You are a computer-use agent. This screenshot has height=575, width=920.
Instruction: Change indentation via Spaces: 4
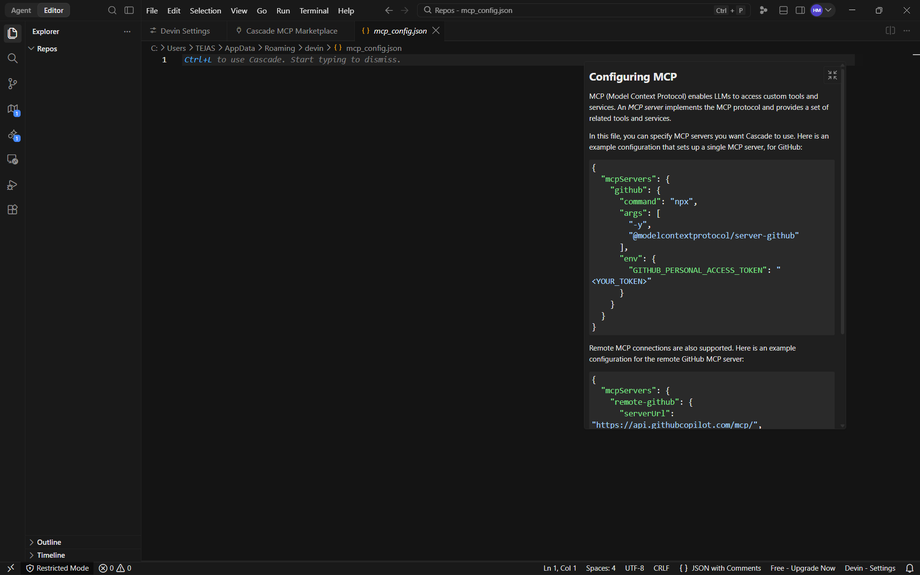pyautogui.click(x=601, y=568)
